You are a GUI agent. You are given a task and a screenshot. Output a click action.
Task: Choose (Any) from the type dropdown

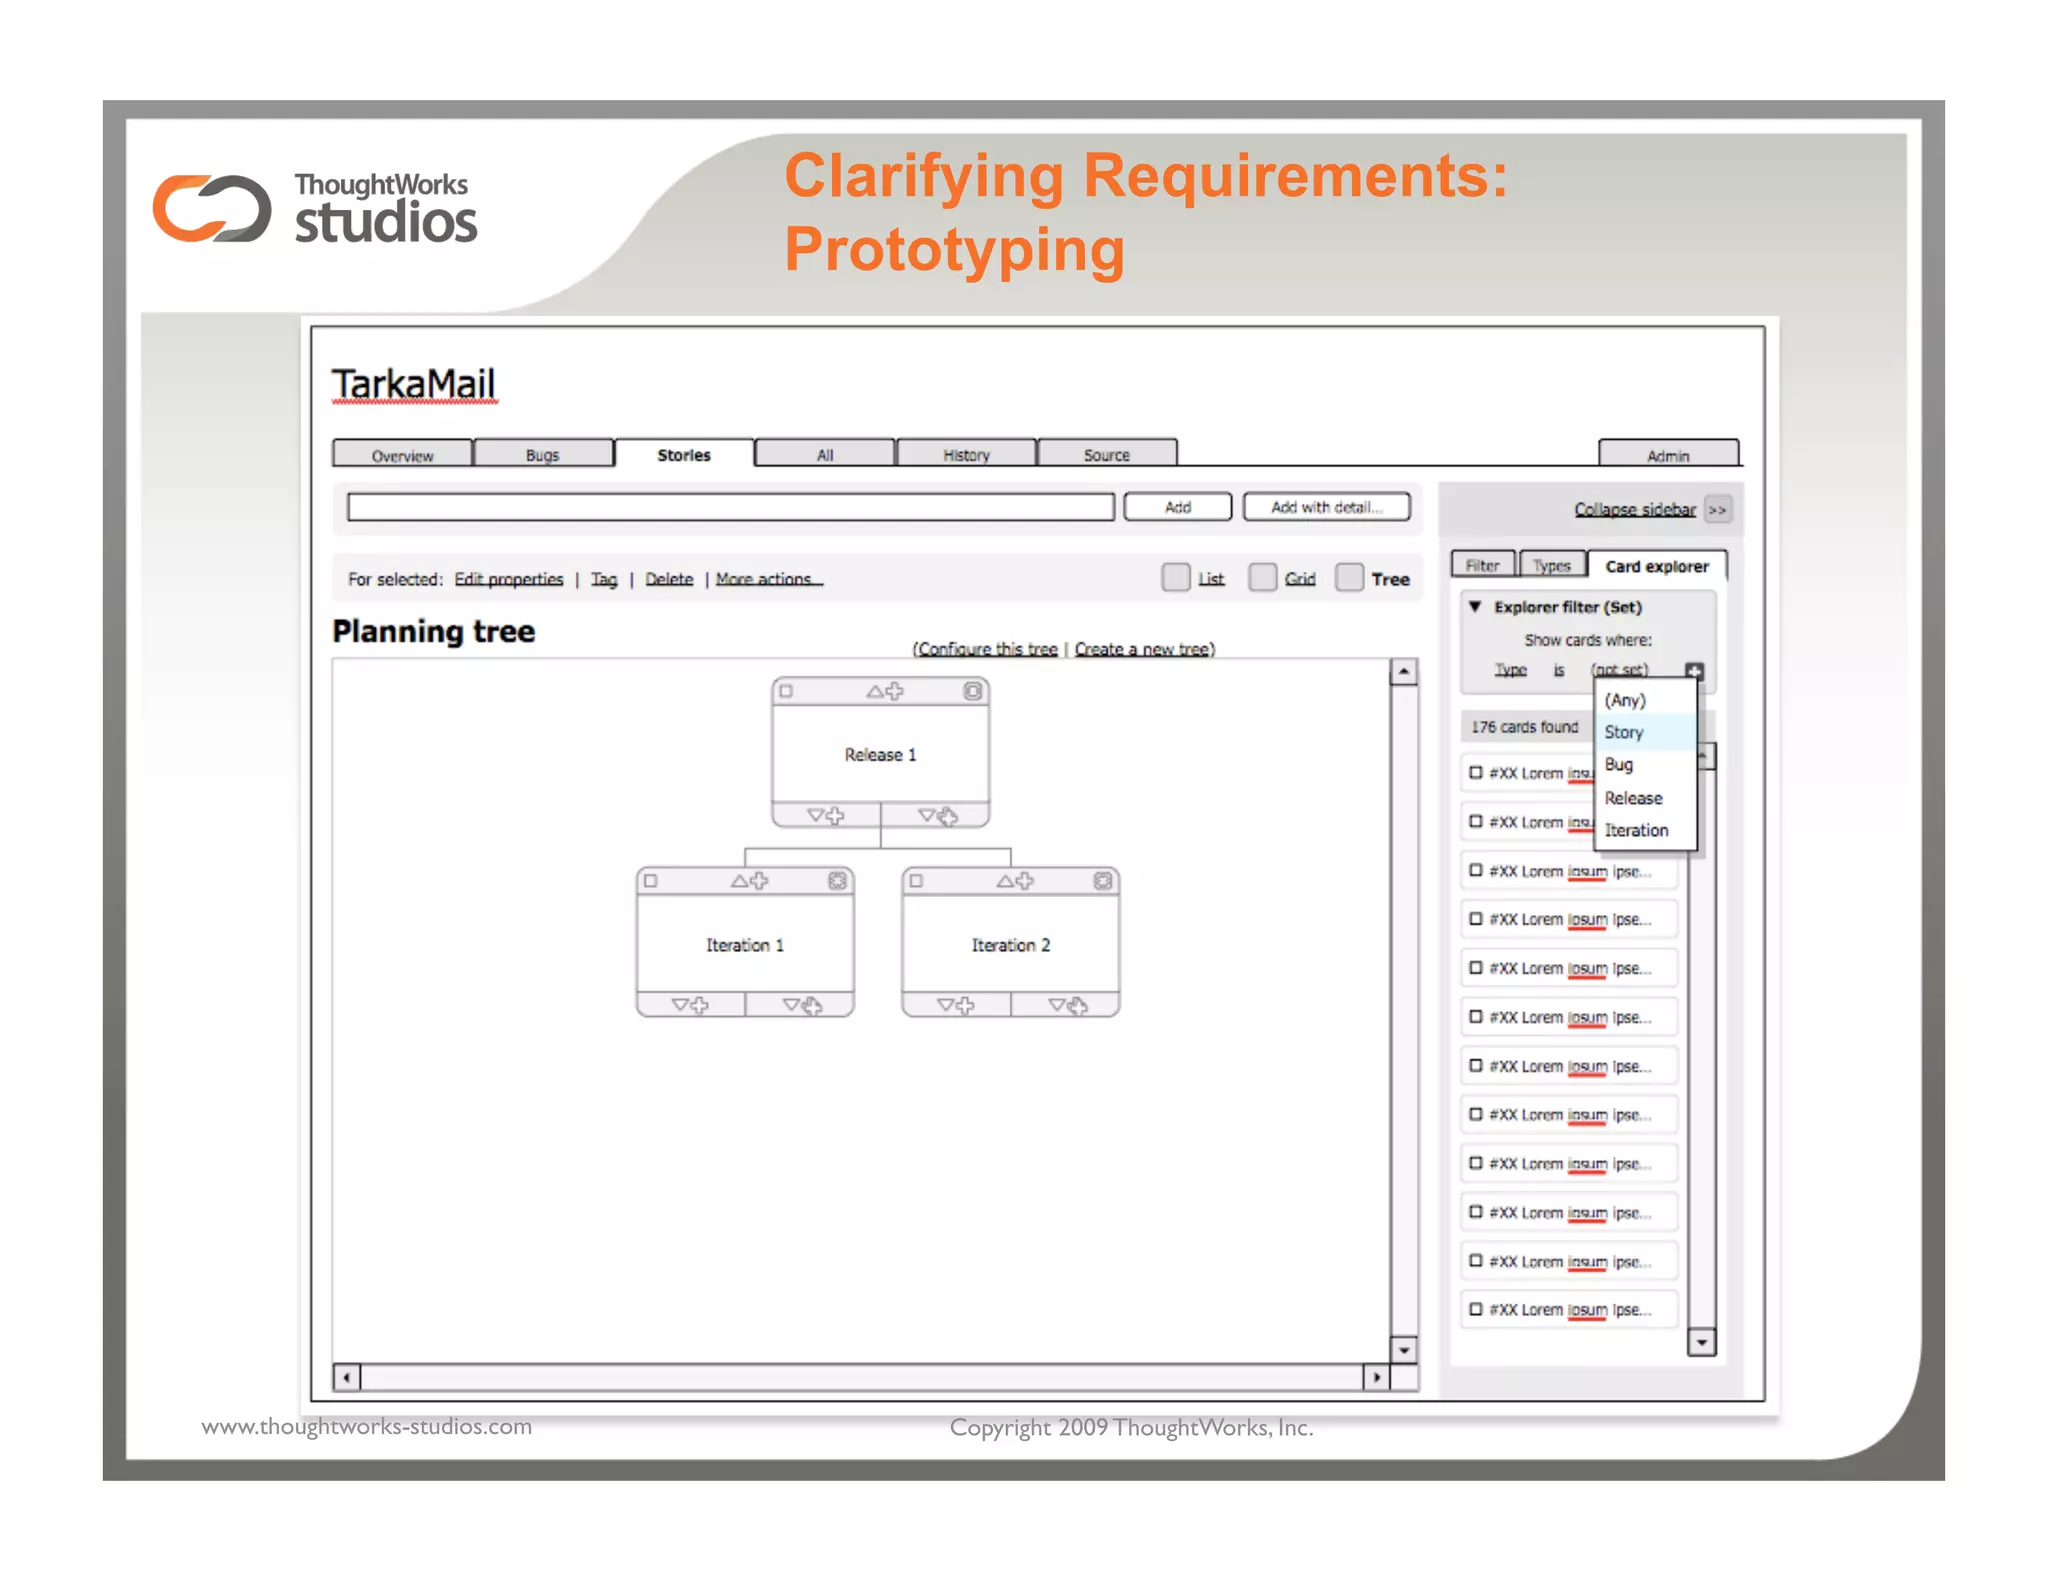click(x=1645, y=700)
